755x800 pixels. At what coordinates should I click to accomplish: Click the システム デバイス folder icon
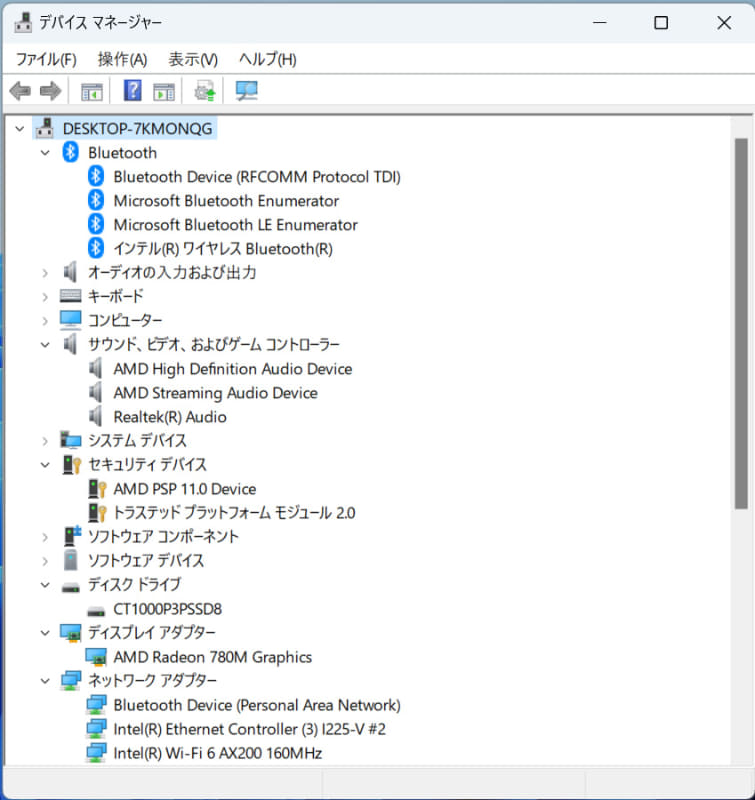(70, 440)
